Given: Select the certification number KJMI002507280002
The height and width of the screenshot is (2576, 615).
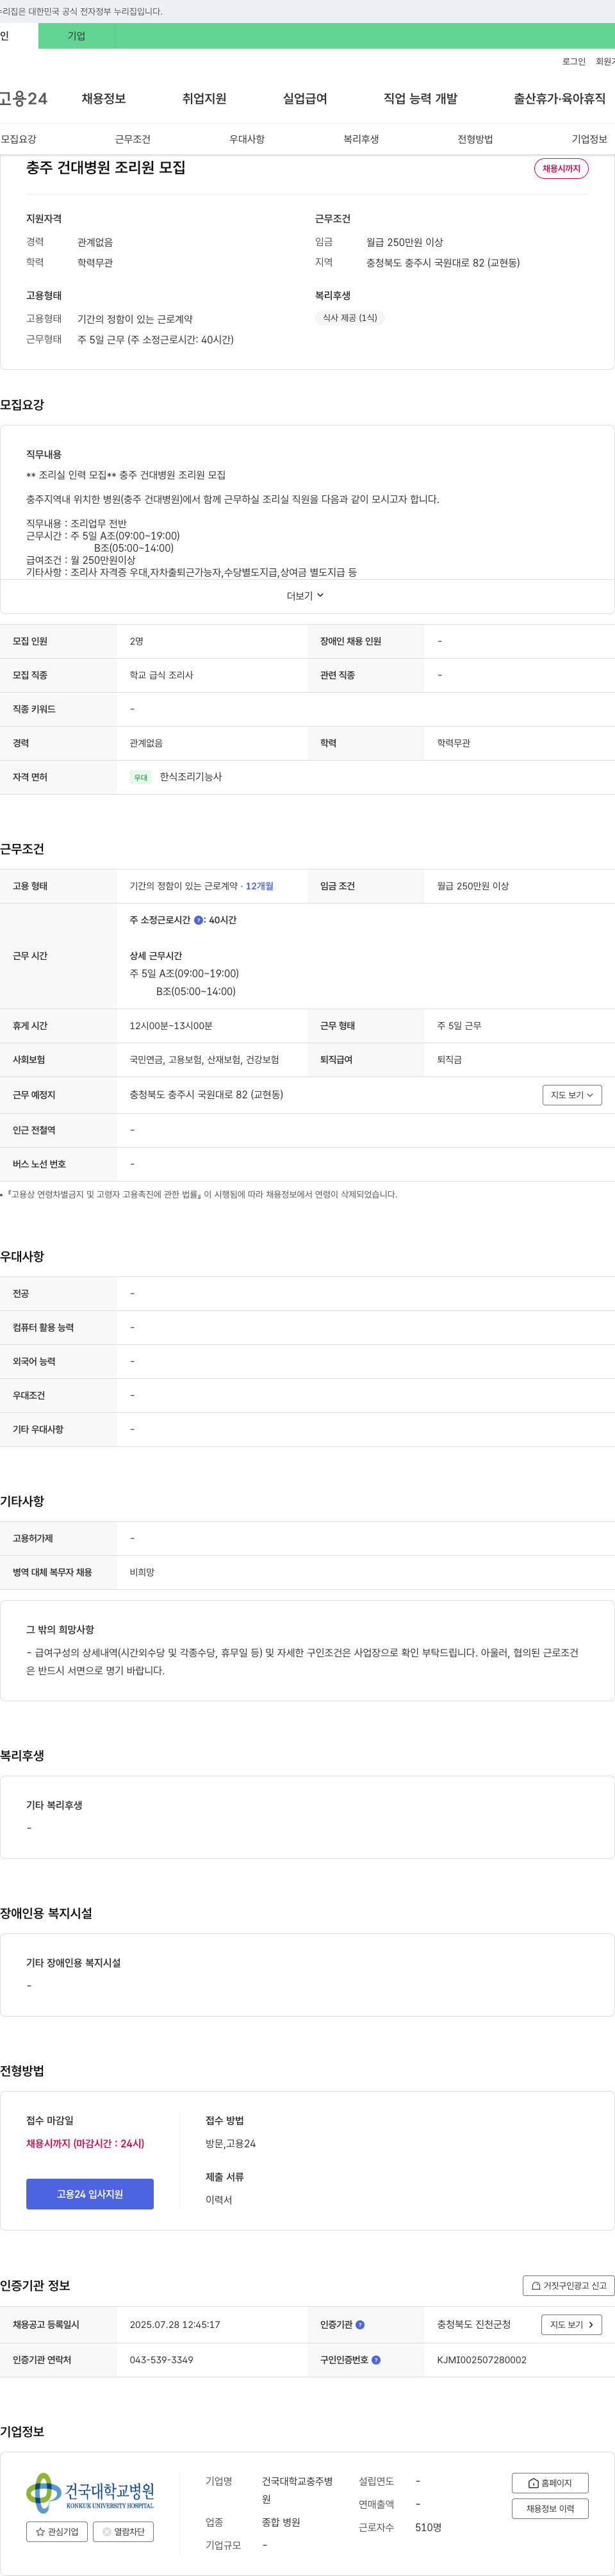Looking at the screenshot, I should [482, 2360].
